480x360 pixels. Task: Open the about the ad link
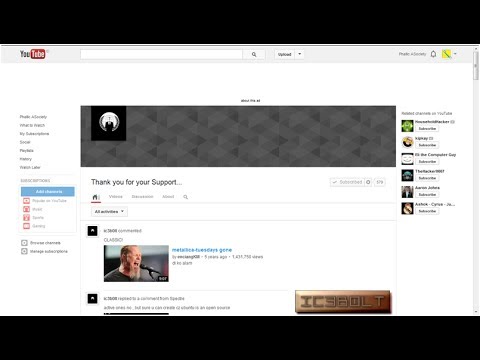(250, 100)
